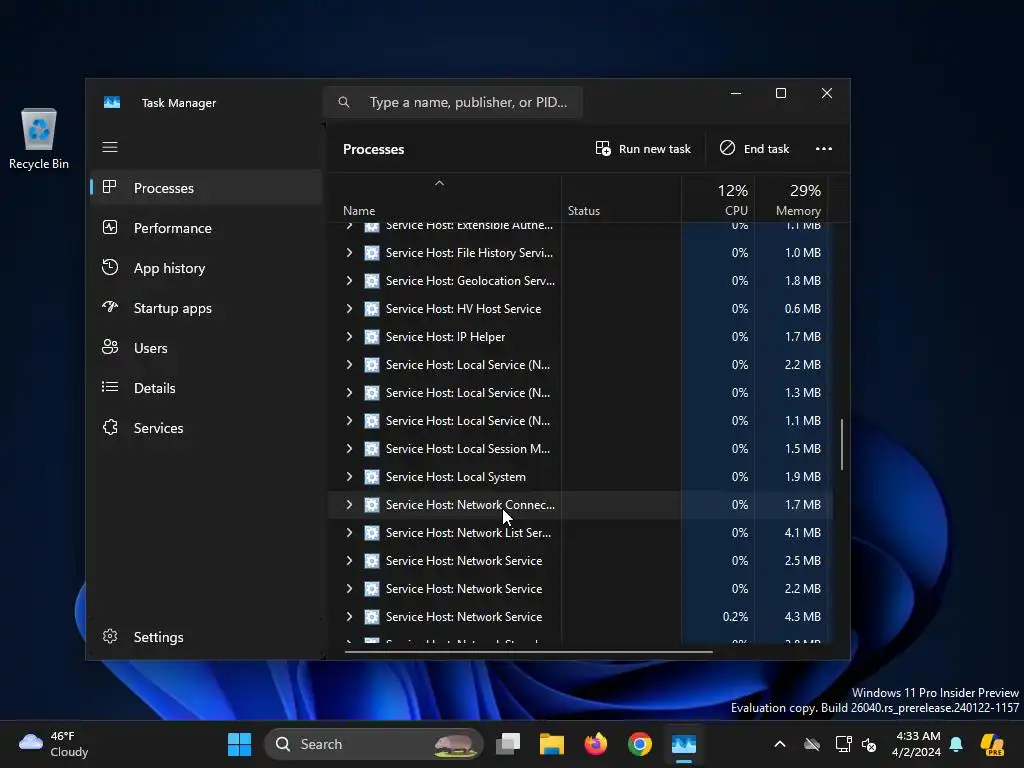This screenshot has width=1024, height=768.
Task: Click the magnifier icon in Task Manager search
Action: (x=344, y=103)
